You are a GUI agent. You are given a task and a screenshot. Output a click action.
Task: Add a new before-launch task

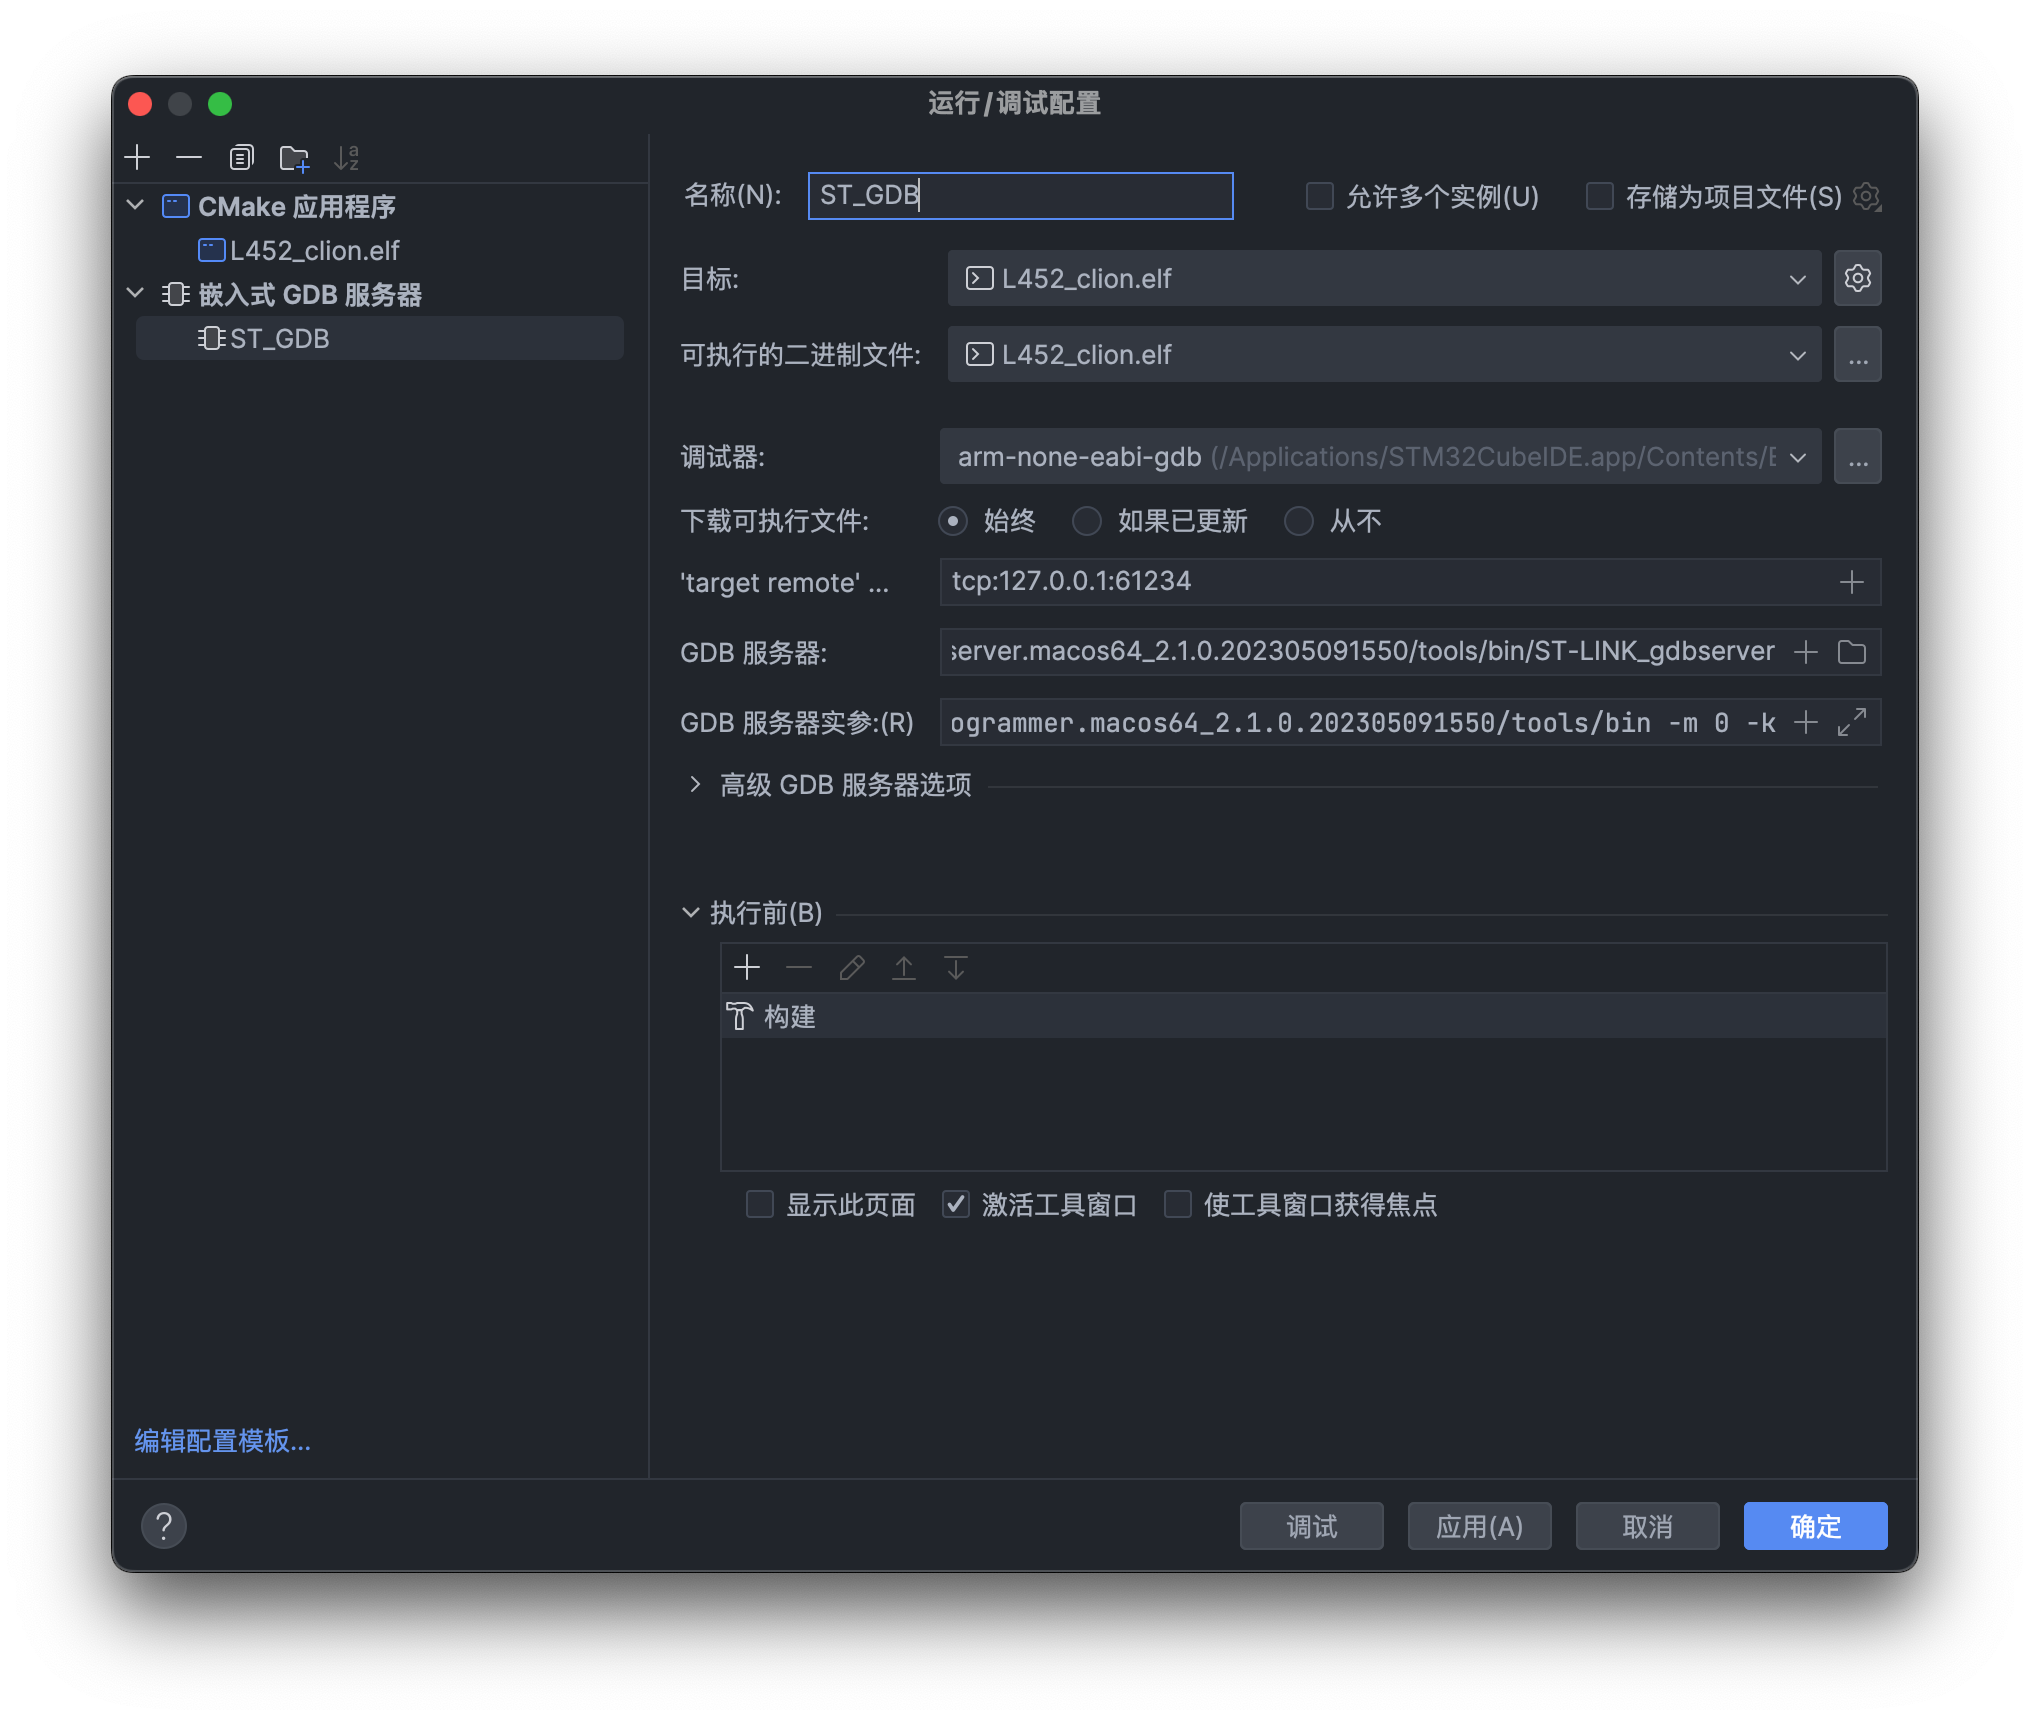(x=747, y=967)
